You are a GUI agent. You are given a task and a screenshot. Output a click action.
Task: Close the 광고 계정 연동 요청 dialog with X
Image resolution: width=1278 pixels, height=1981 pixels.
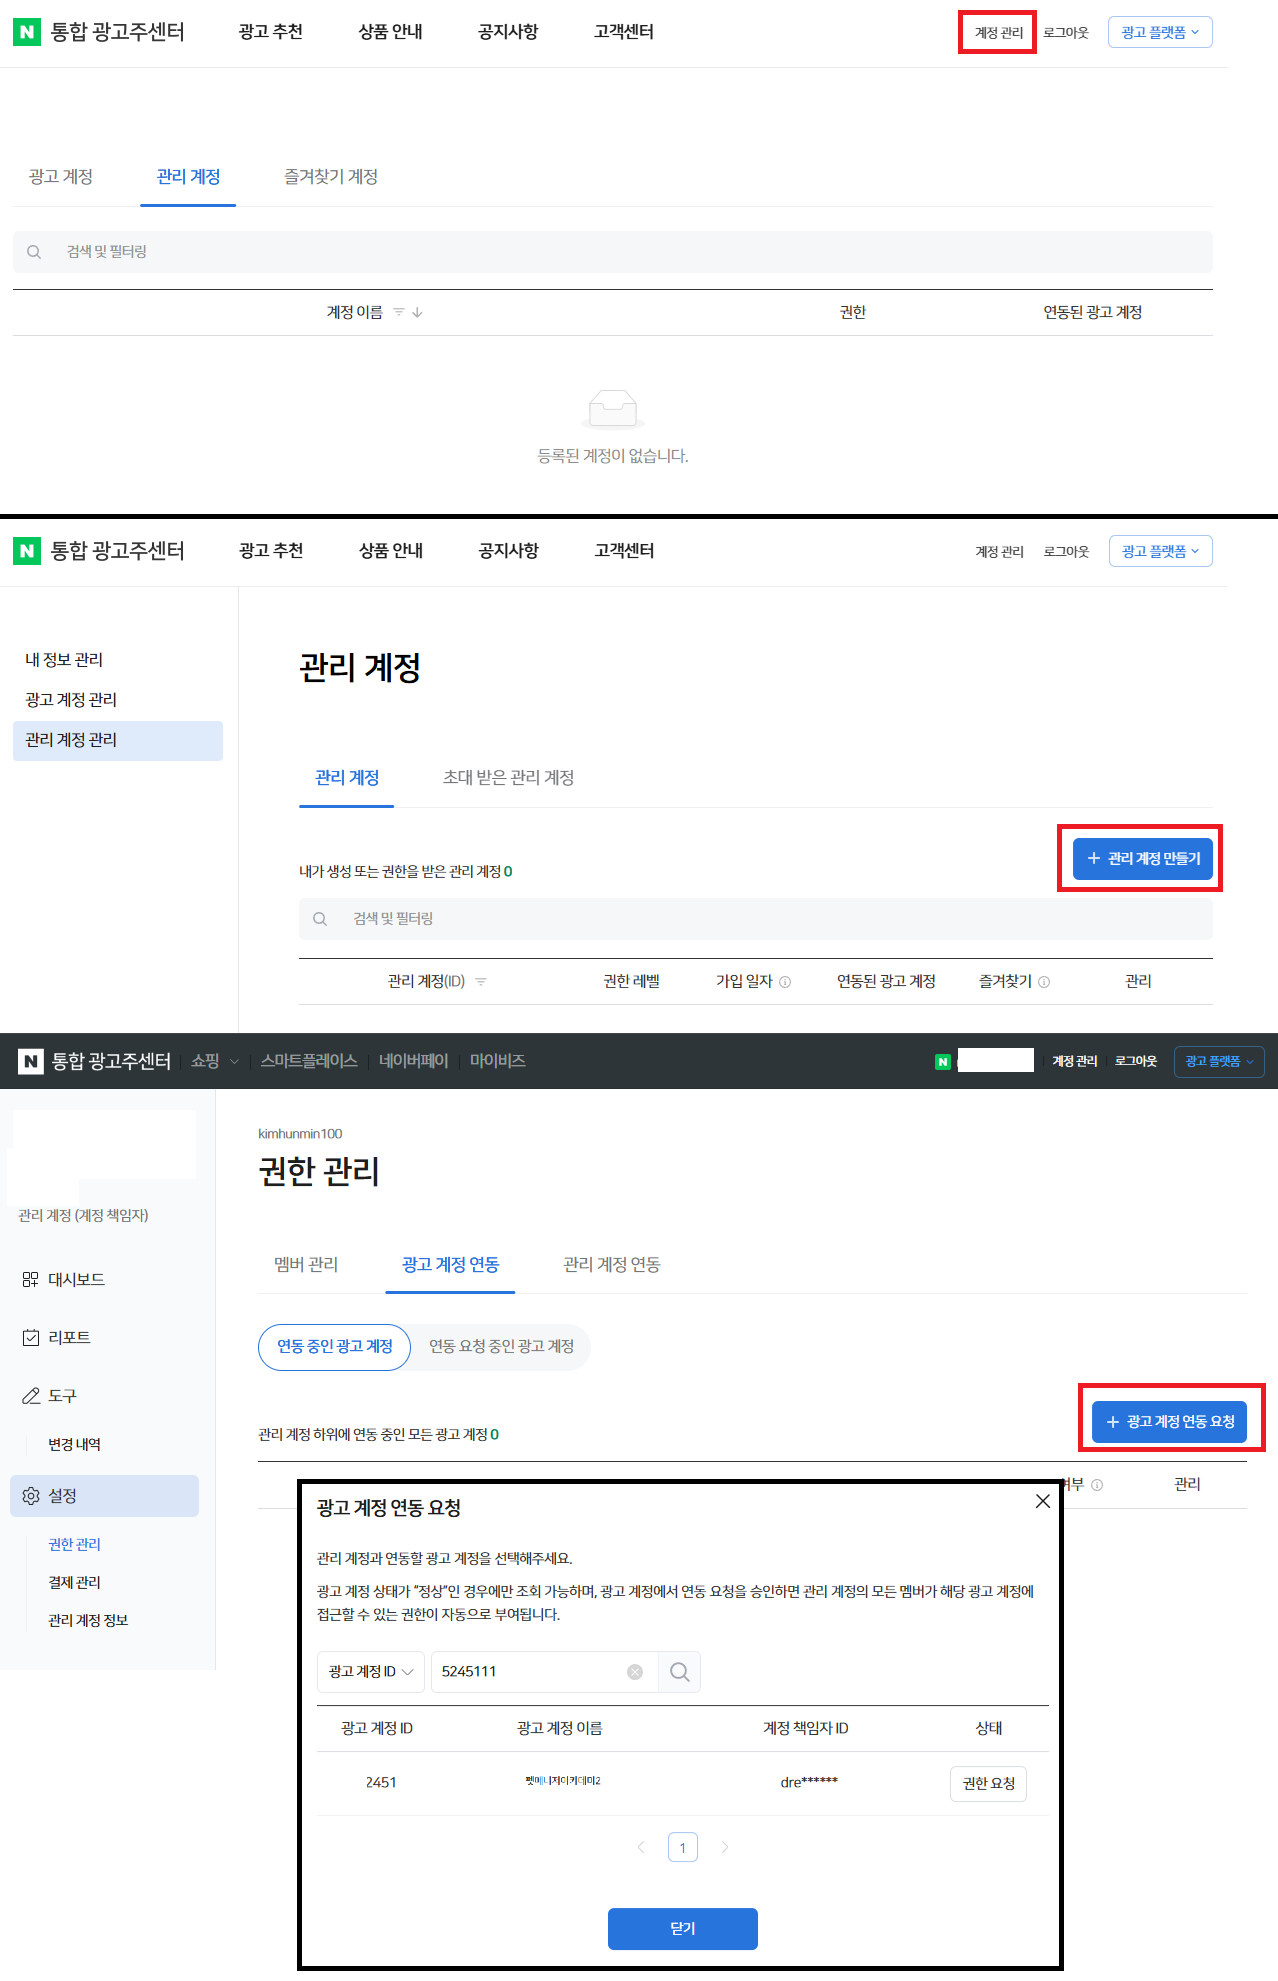[1043, 1501]
